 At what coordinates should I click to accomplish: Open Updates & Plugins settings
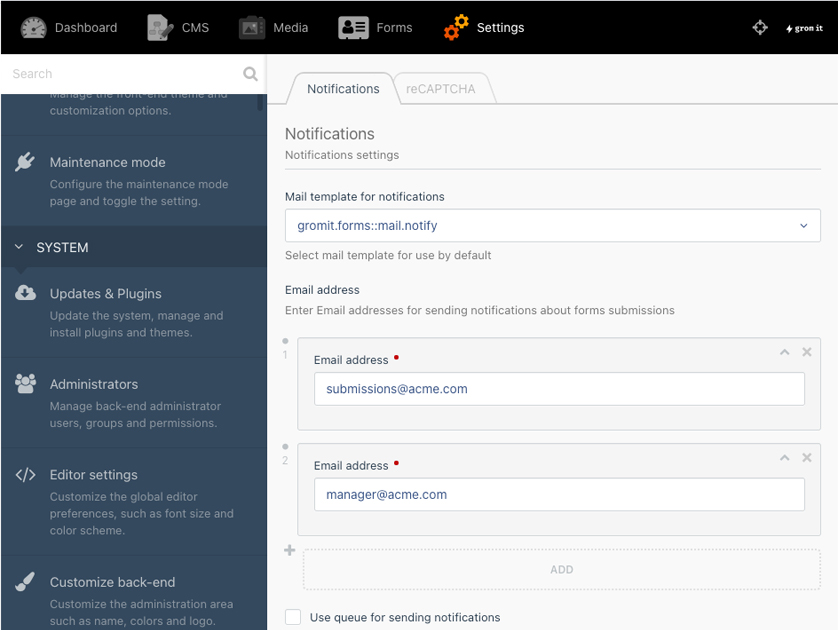click(x=134, y=312)
